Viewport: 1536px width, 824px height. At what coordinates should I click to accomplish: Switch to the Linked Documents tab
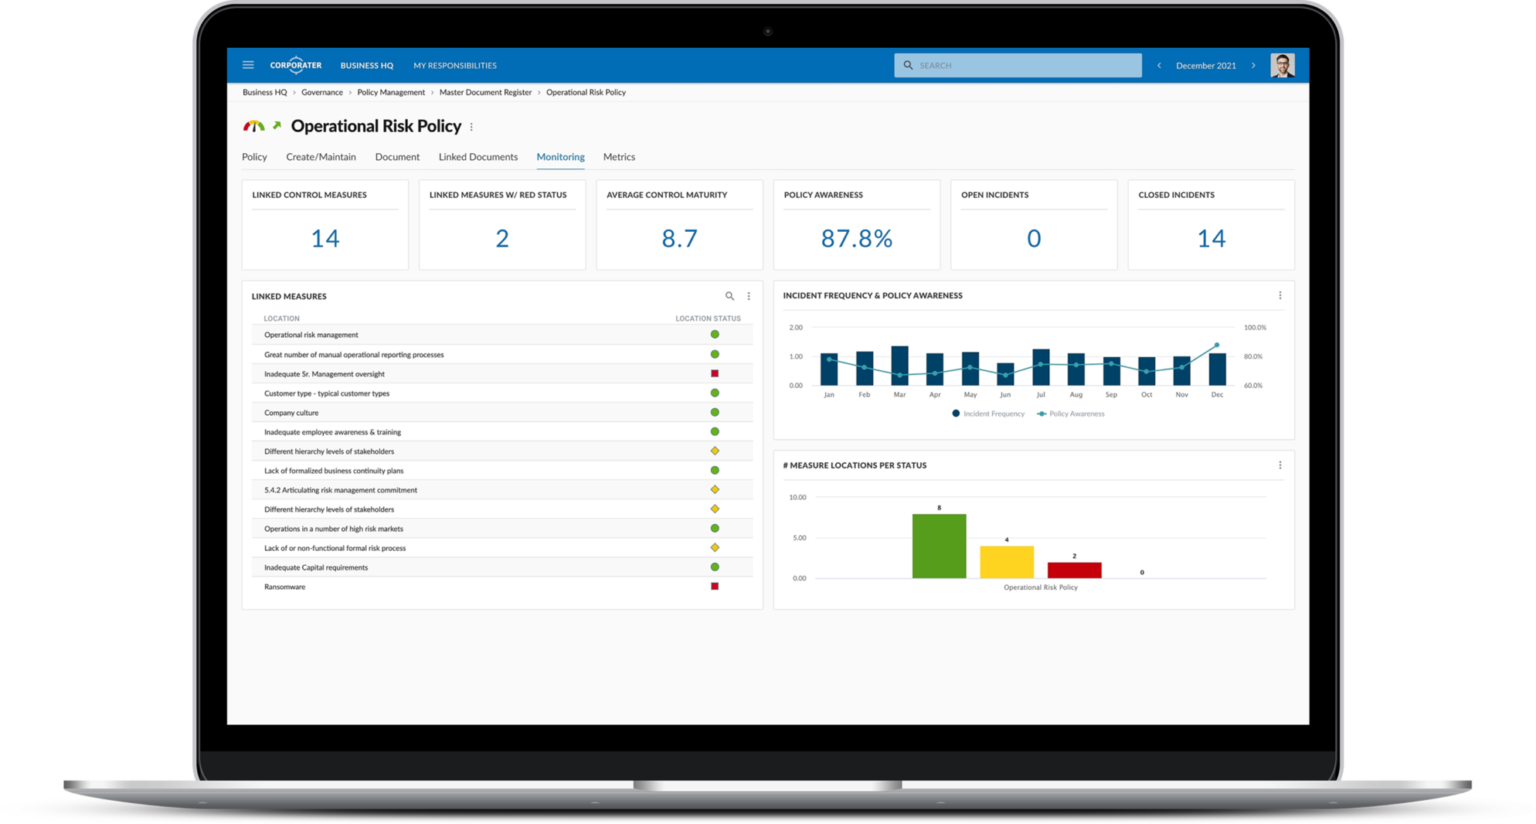click(x=478, y=157)
